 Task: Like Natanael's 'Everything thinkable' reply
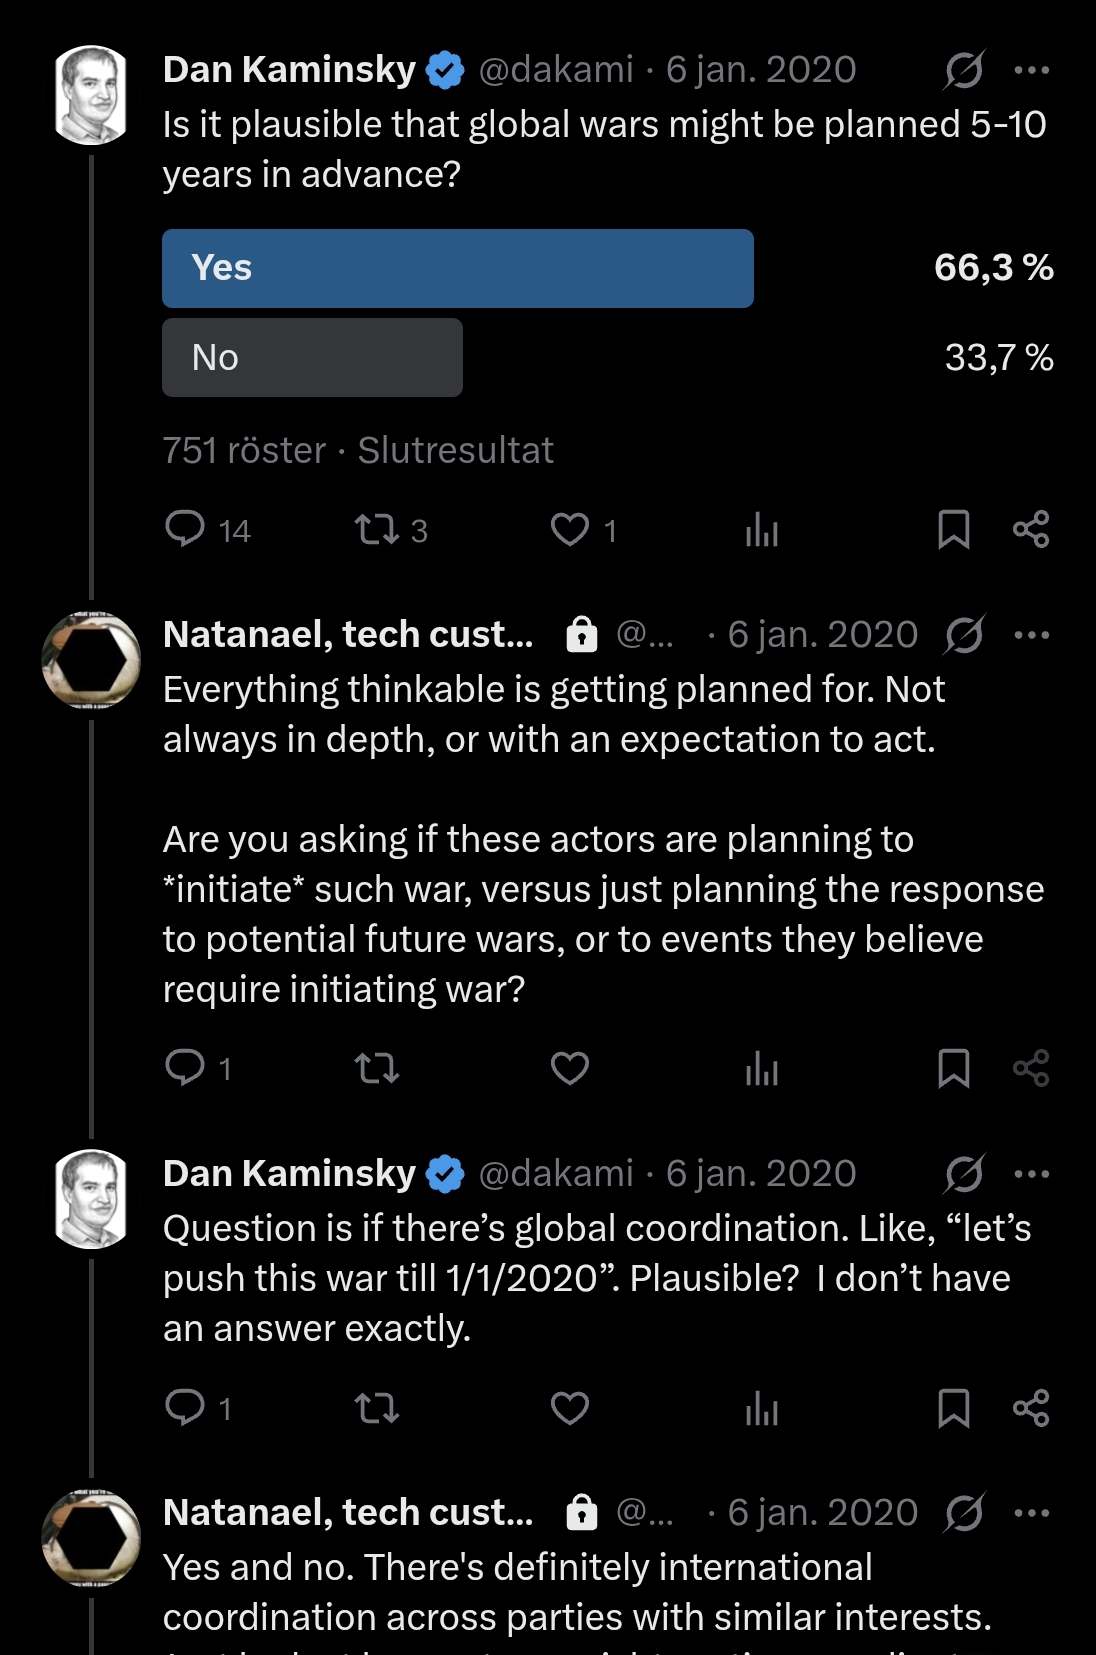[570, 1068]
